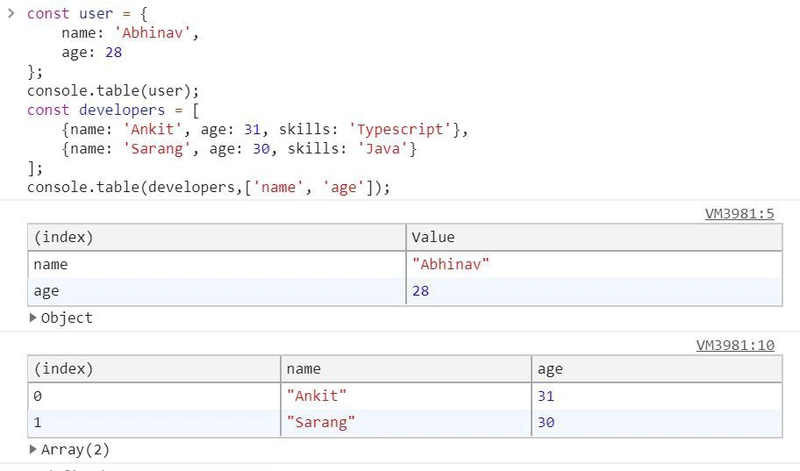Click the (index) header in developers table
The width and height of the screenshot is (800, 471).
point(63,369)
